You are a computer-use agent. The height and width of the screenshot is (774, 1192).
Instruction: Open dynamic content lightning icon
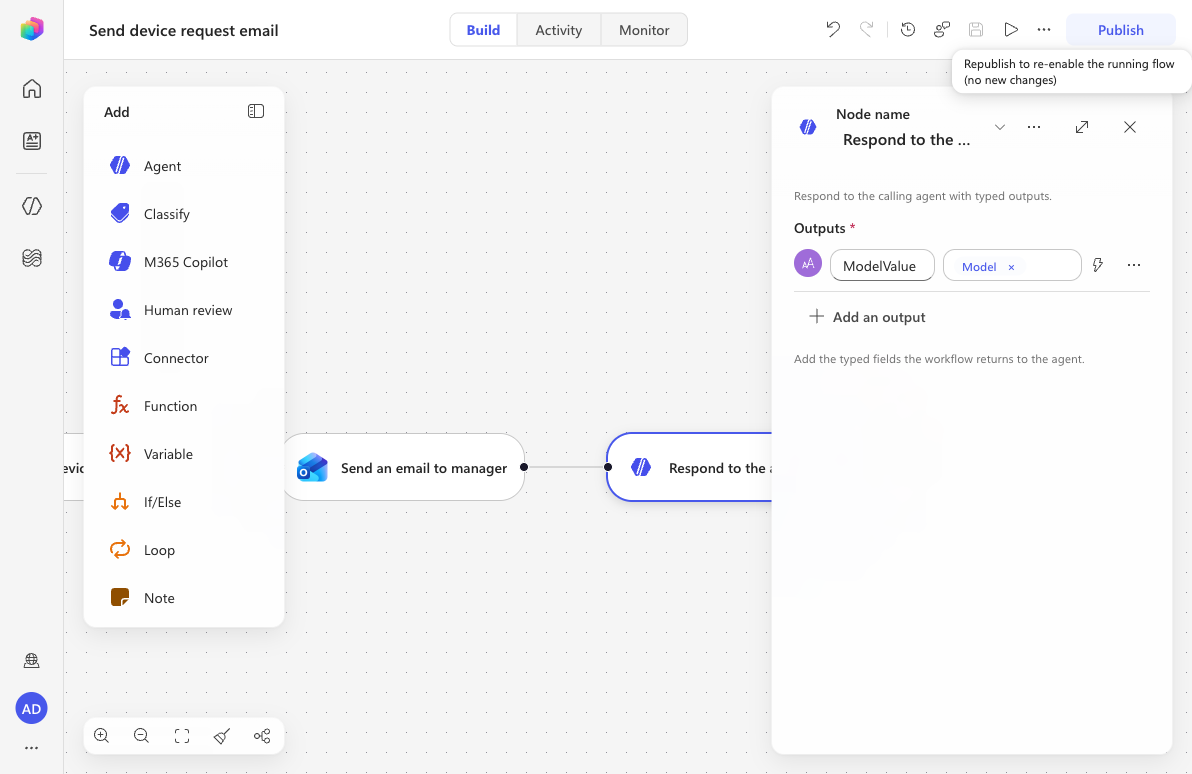(x=1098, y=265)
